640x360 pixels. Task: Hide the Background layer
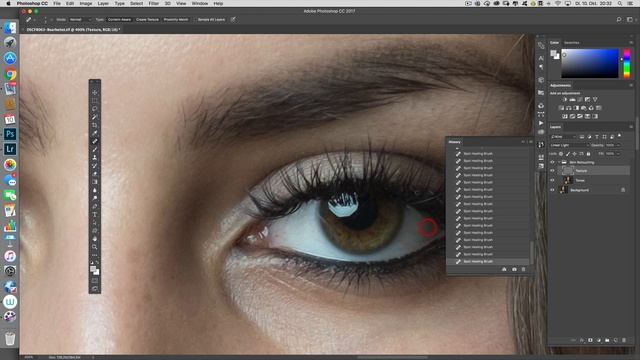(552, 190)
